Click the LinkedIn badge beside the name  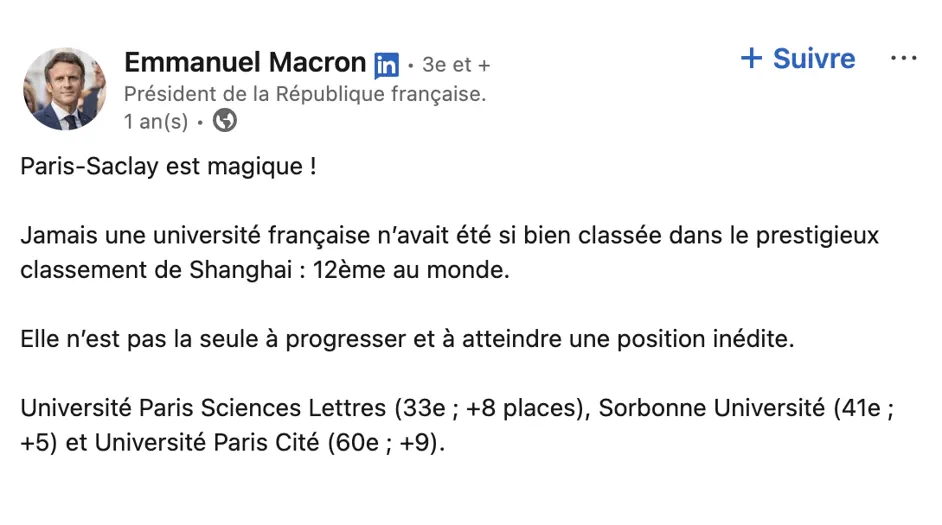pos(386,65)
